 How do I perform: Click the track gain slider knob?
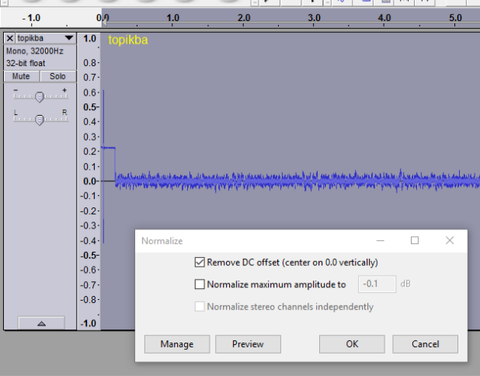coord(39,97)
